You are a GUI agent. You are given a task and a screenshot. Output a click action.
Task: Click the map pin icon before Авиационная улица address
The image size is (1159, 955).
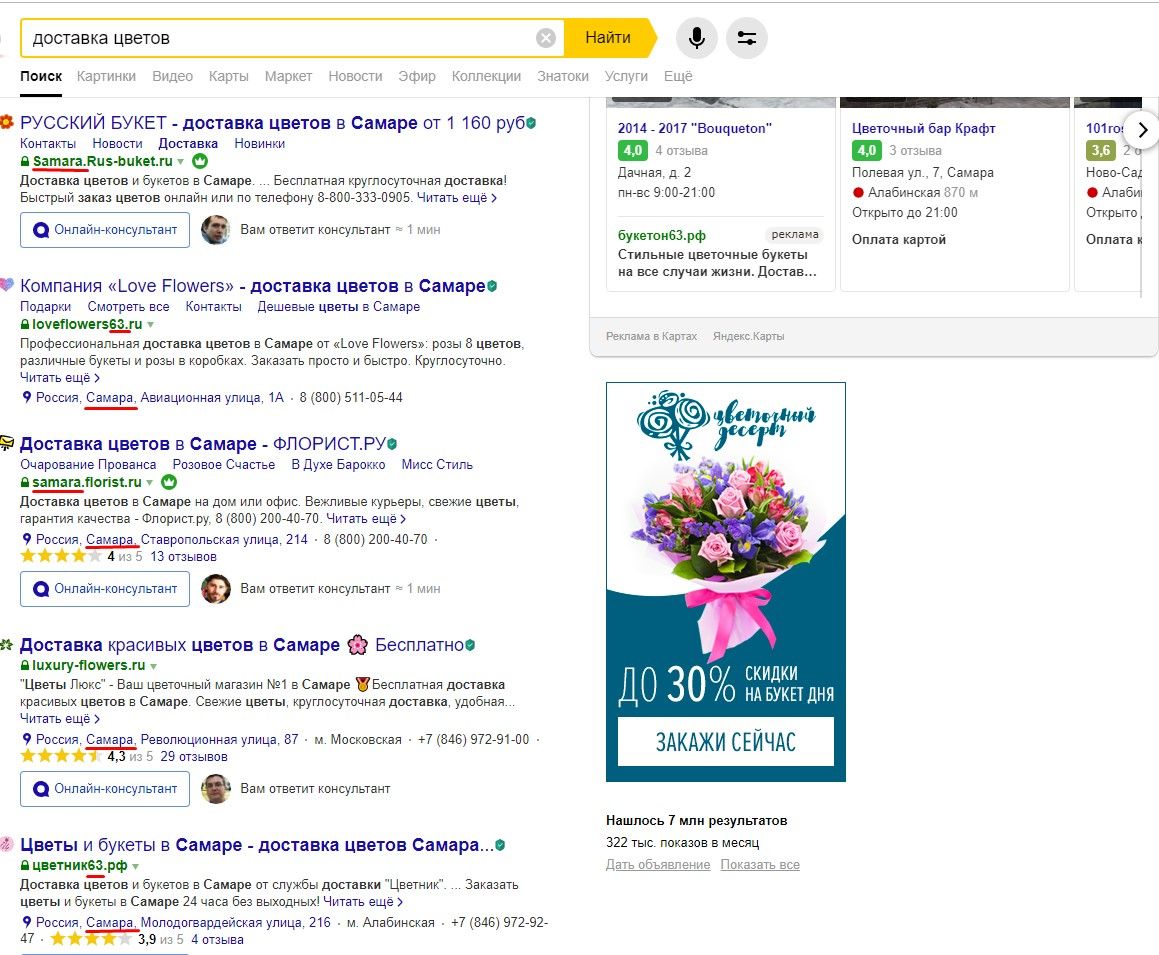pyautogui.click(x=27, y=397)
